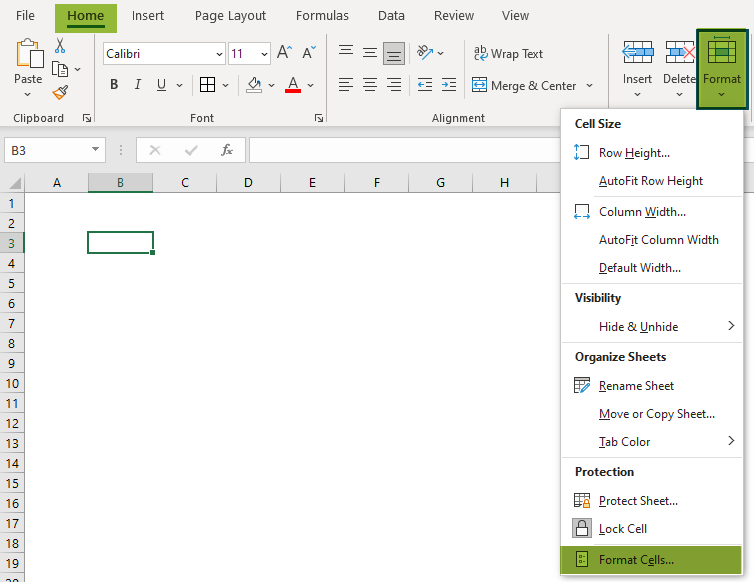Switch to the Review tab
Image resolution: width=754 pixels, height=582 pixels.
[453, 16]
